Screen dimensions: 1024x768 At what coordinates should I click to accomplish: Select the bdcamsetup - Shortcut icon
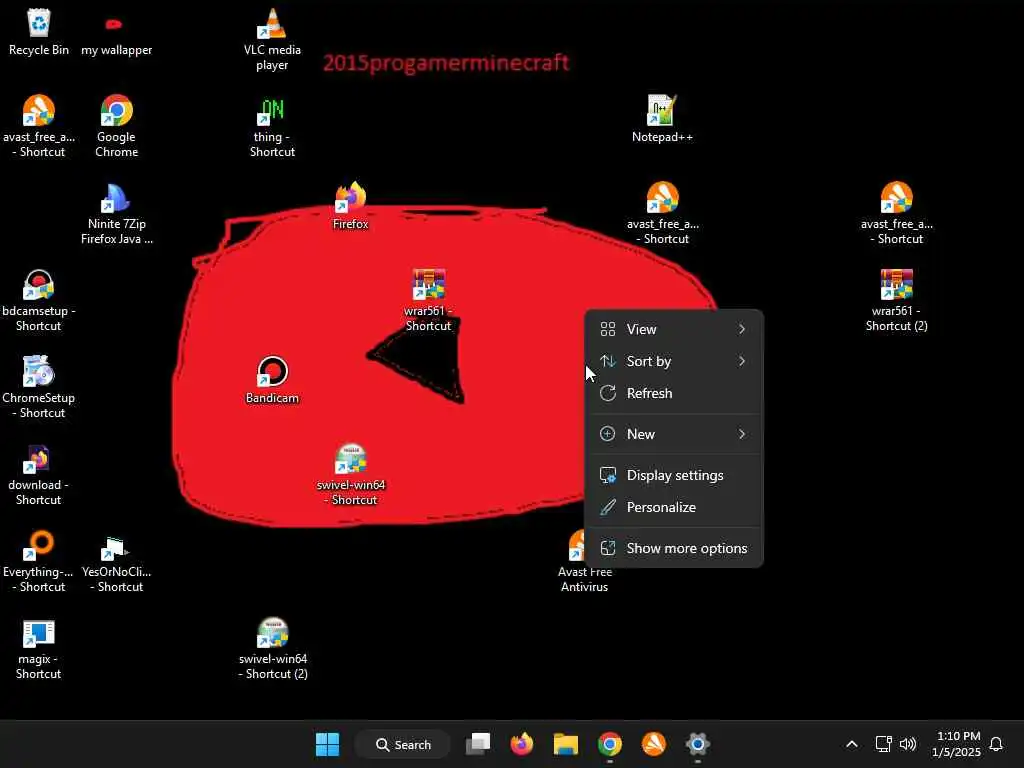39,300
